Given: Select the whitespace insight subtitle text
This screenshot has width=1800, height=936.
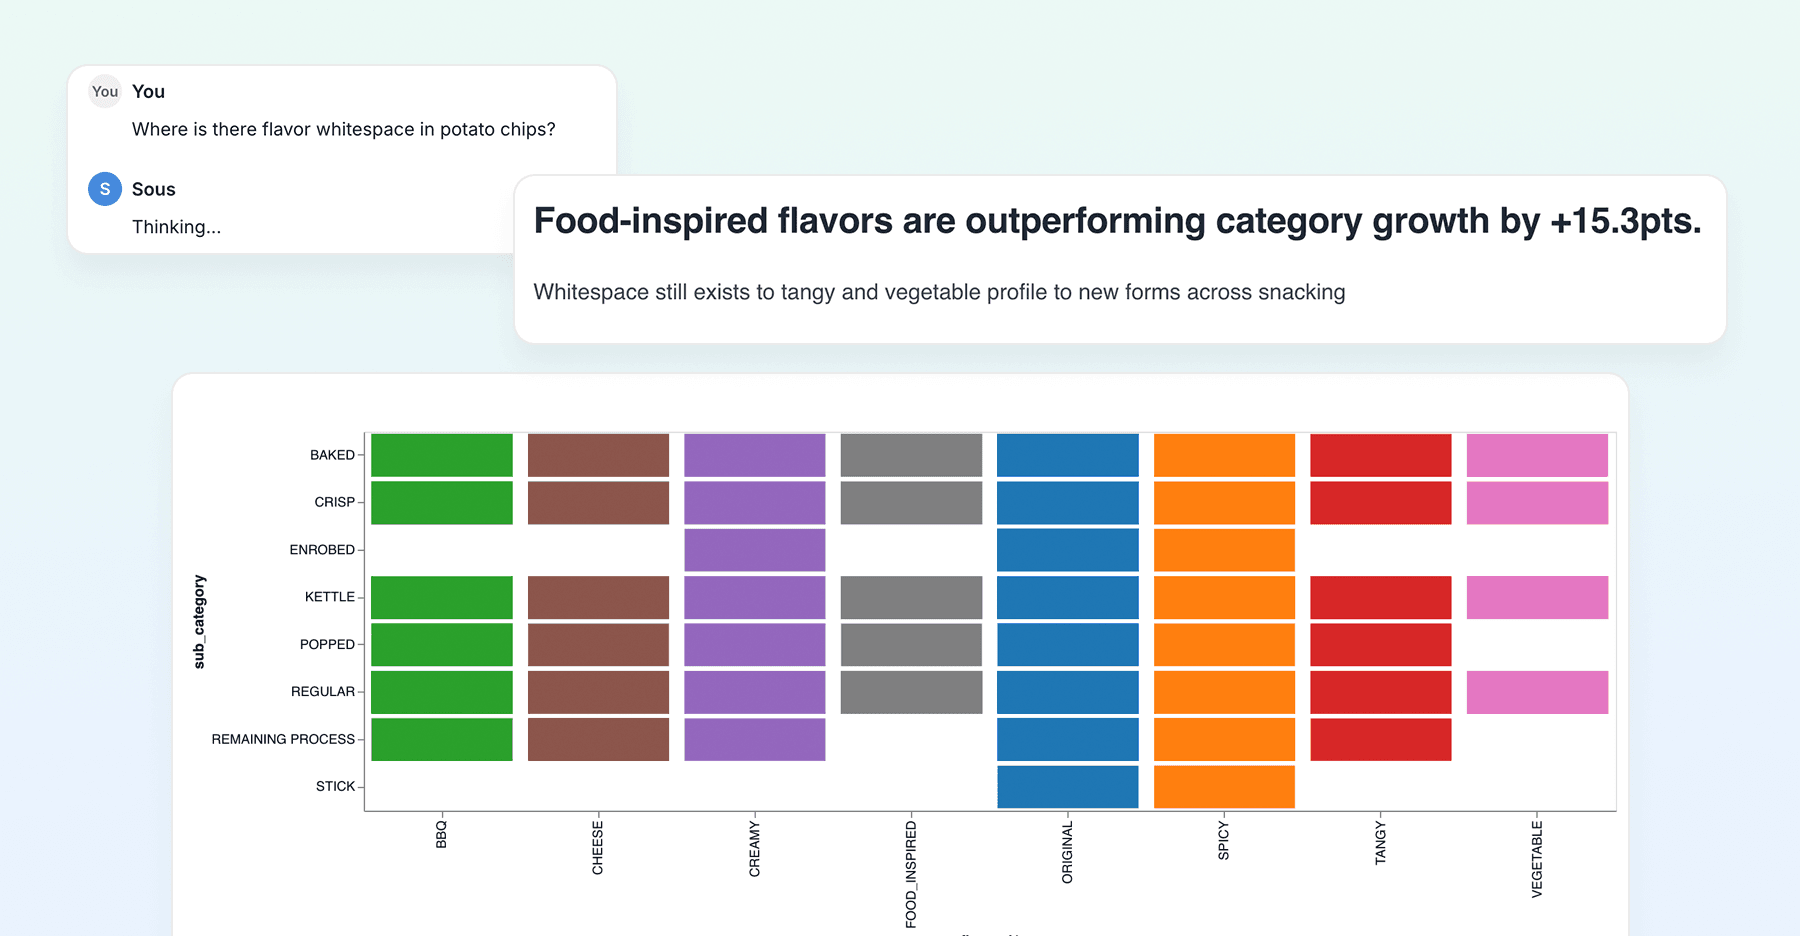Looking at the screenshot, I should (939, 292).
